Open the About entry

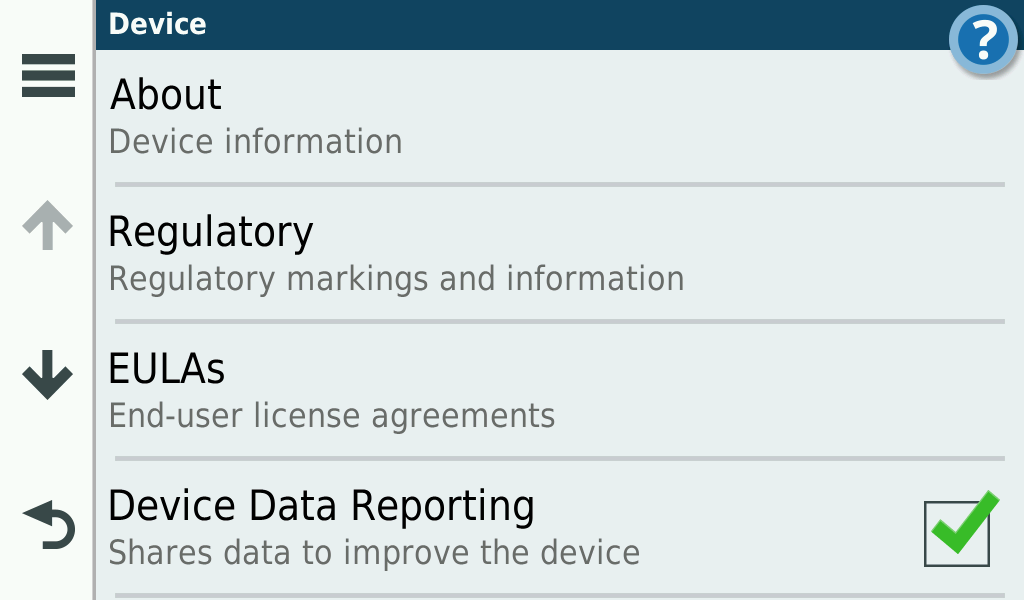[166, 95]
